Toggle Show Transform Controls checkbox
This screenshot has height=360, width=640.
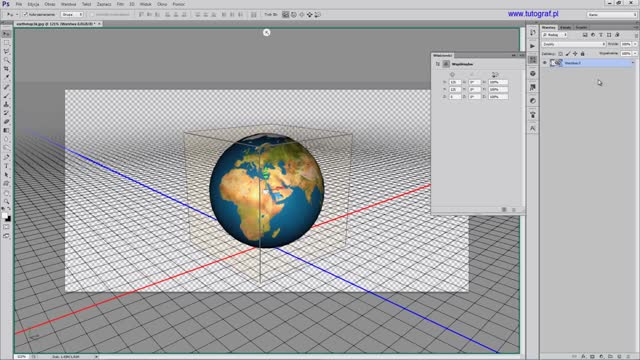click(x=92, y=14)
